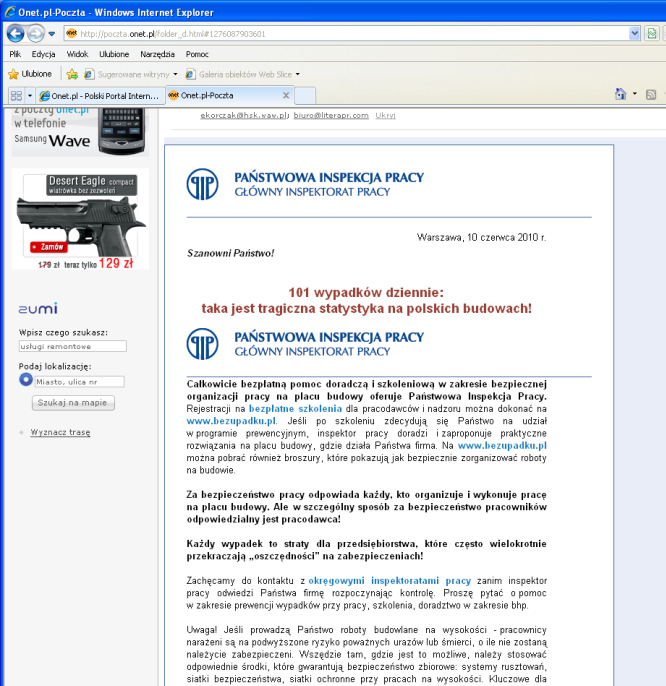The height and width of the screenshot is (686, 666).
Task: Click the Ukryj link
Action: click(x=385, y=116)
